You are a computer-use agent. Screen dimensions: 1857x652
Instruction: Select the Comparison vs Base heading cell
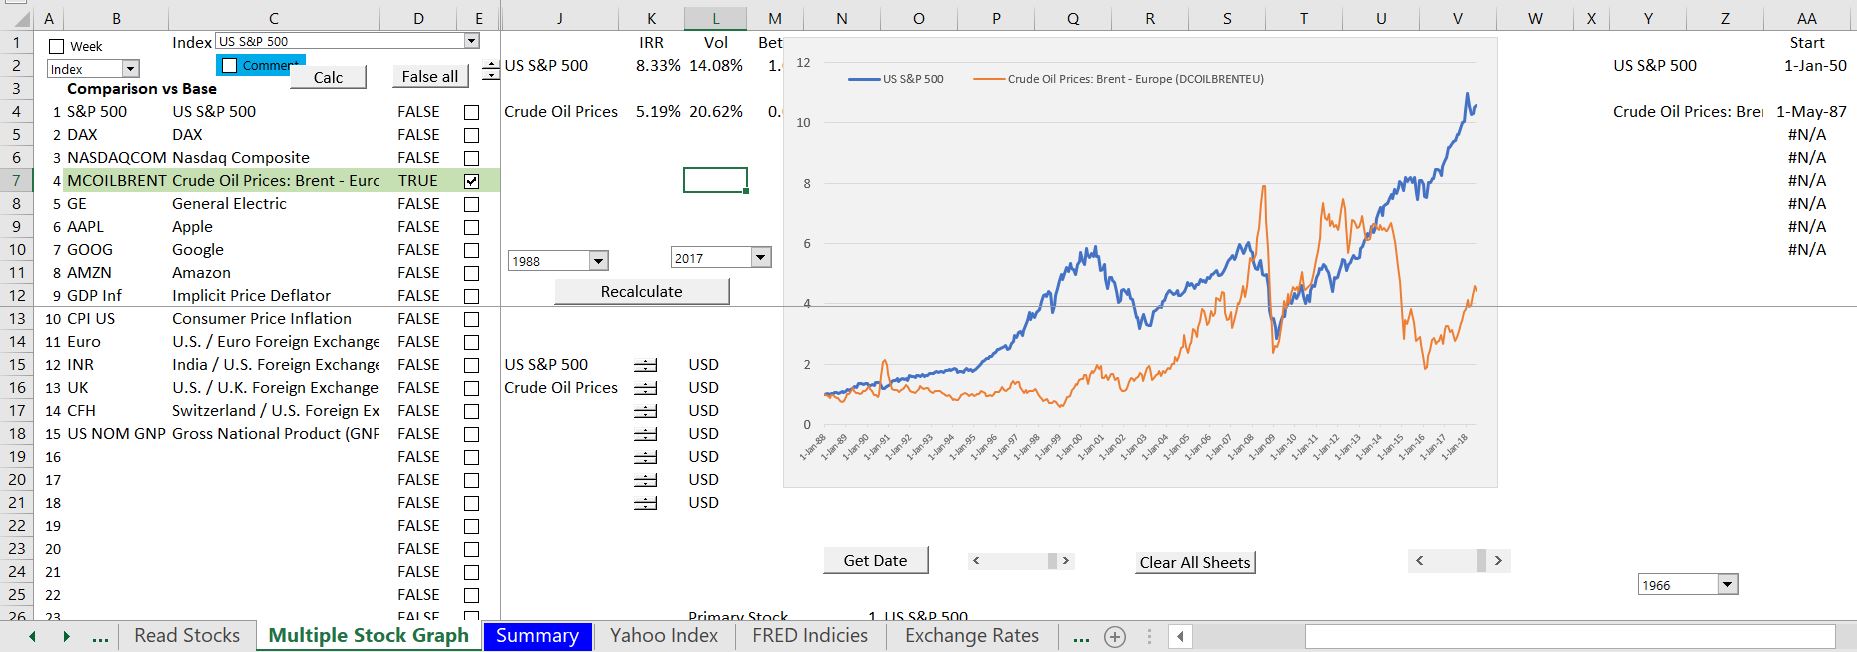pos(142,89)
